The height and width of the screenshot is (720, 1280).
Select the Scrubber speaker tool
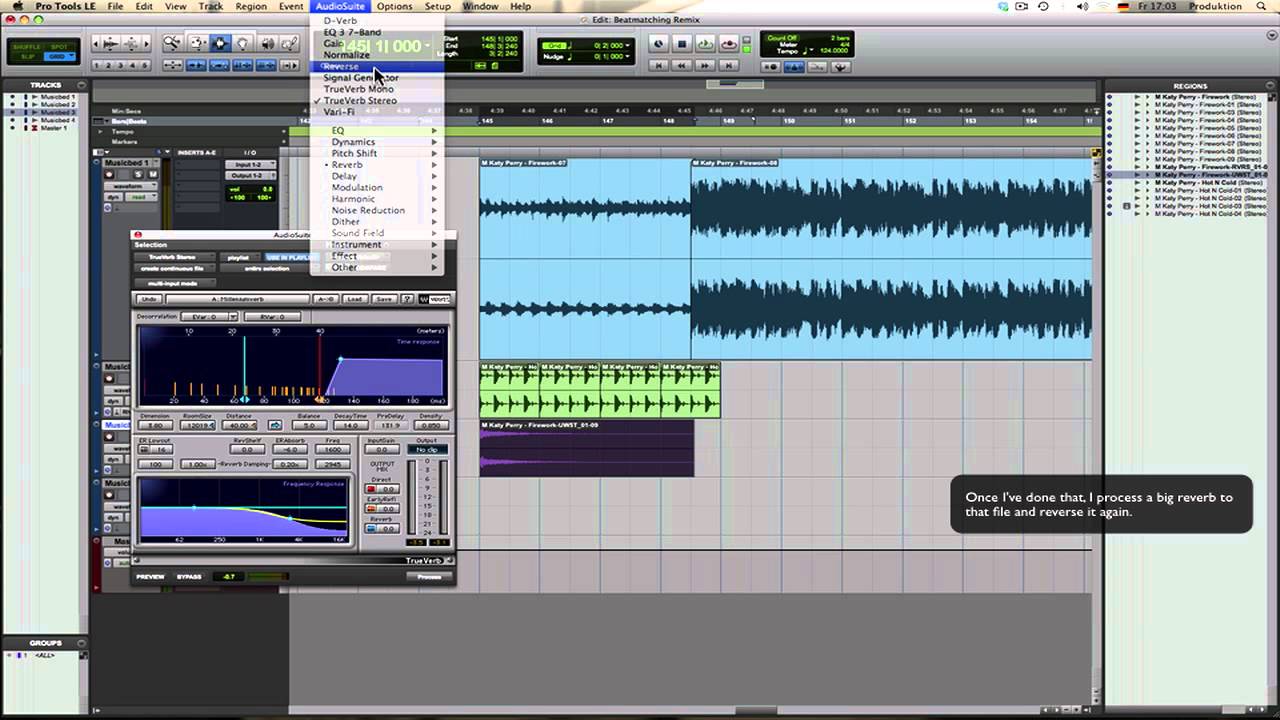coord(268,43)
